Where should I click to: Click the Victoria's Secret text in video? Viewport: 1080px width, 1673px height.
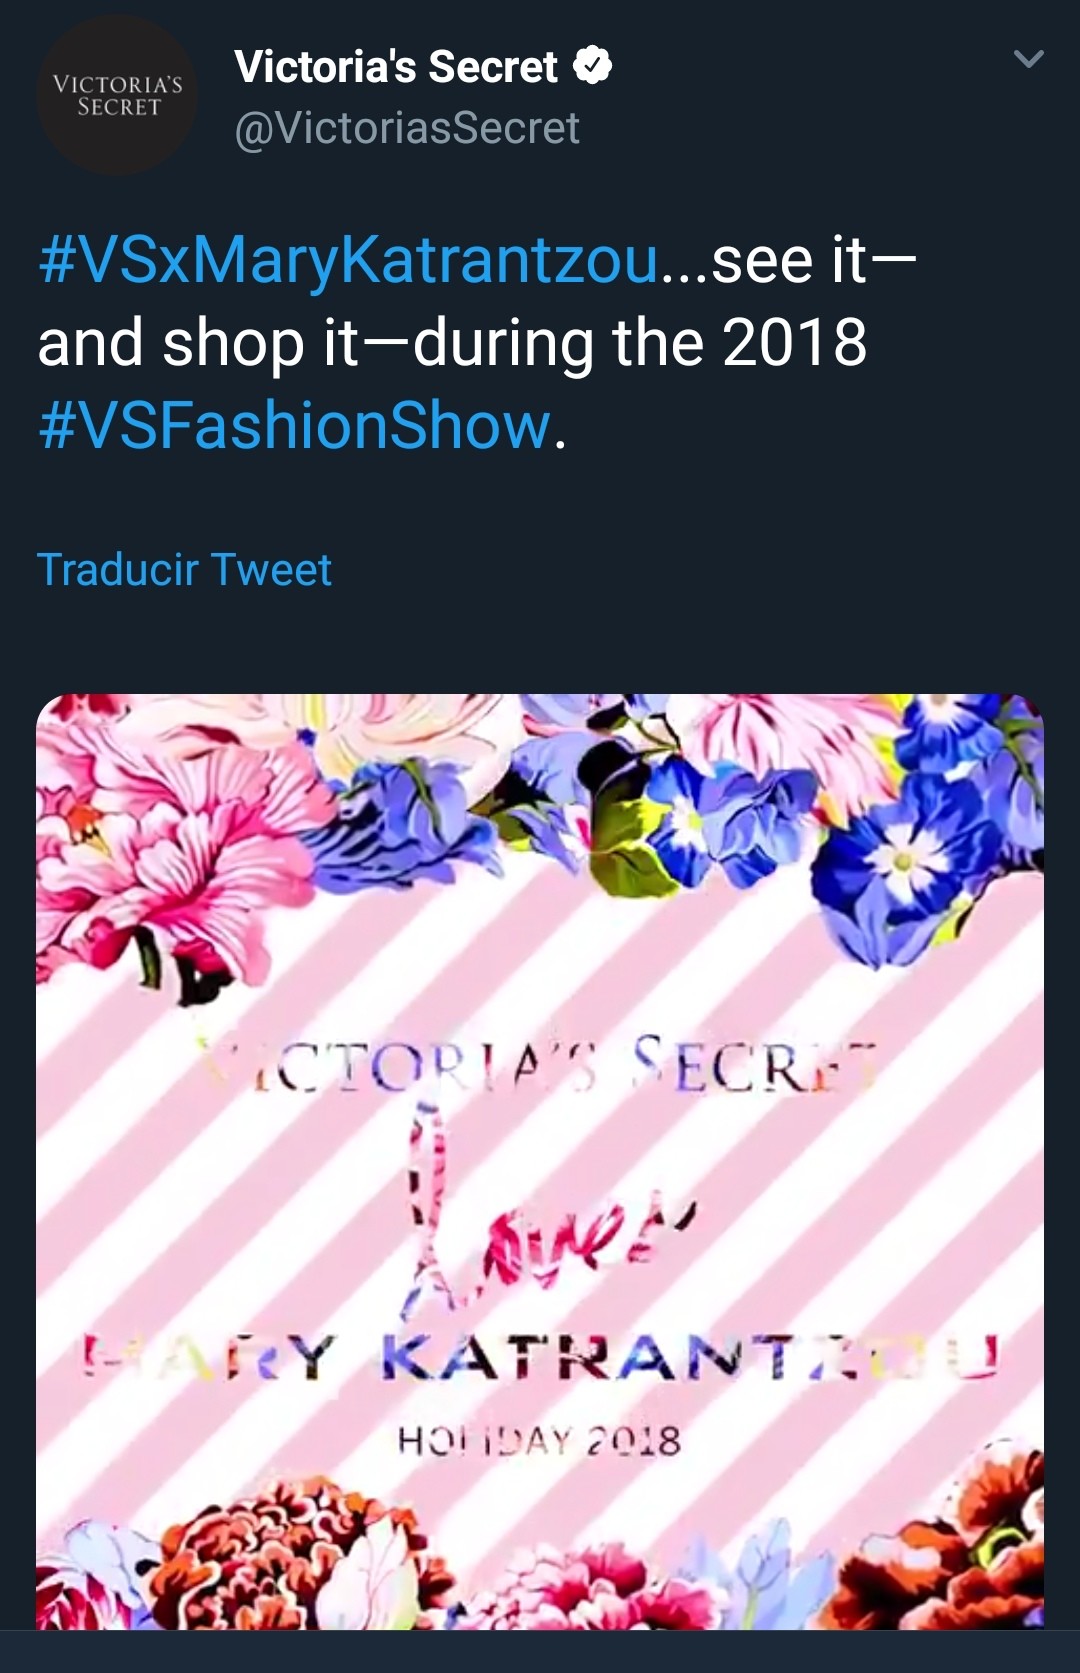(x=538, y=1066)
